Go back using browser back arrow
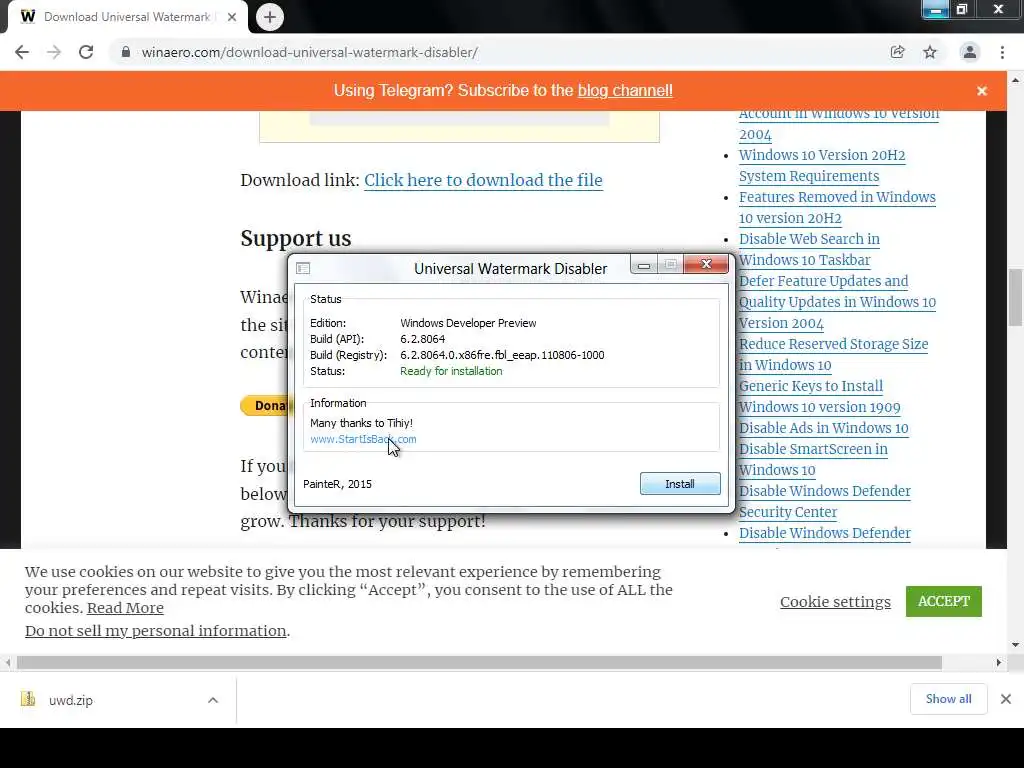Screen dimensions: 1024x768 coord(22,52)
